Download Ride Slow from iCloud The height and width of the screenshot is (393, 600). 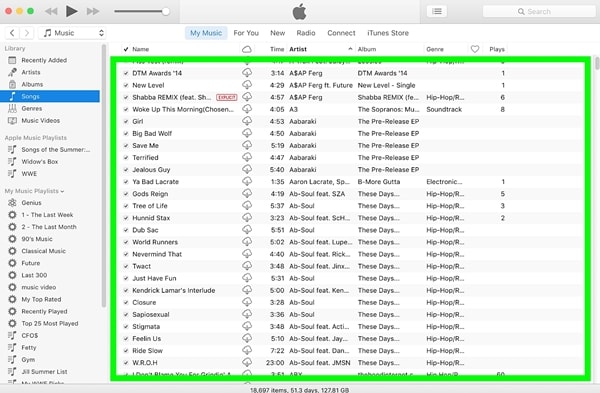click(x=247, y=350)
